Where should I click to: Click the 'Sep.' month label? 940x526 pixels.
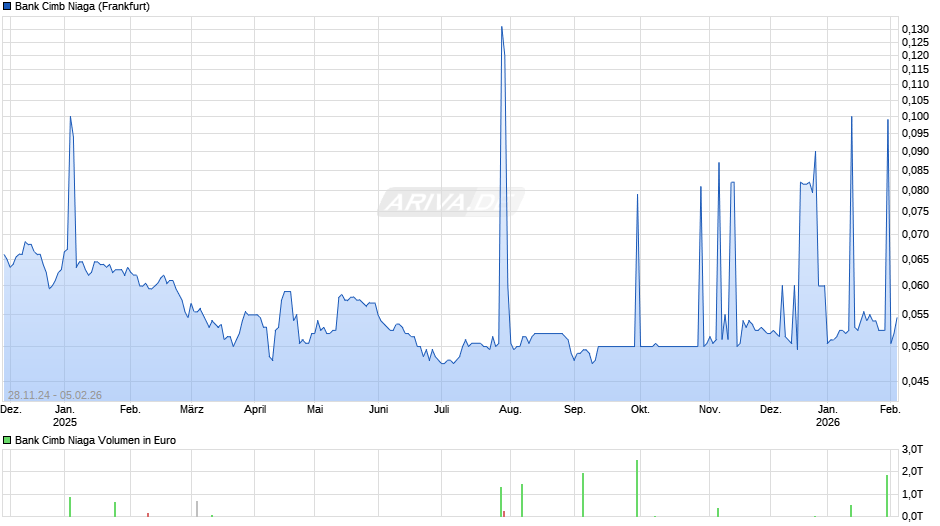pos(574,410)
